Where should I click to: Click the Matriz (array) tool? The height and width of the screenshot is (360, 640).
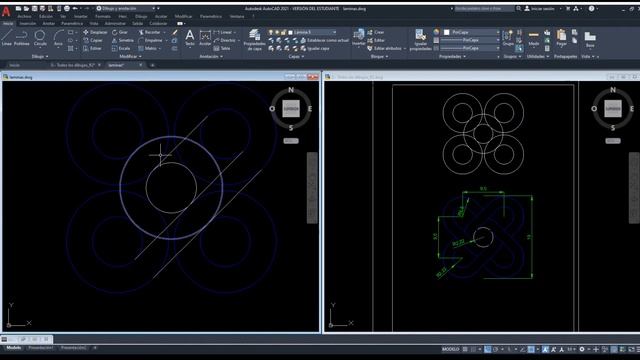click(x=148, y=49)
